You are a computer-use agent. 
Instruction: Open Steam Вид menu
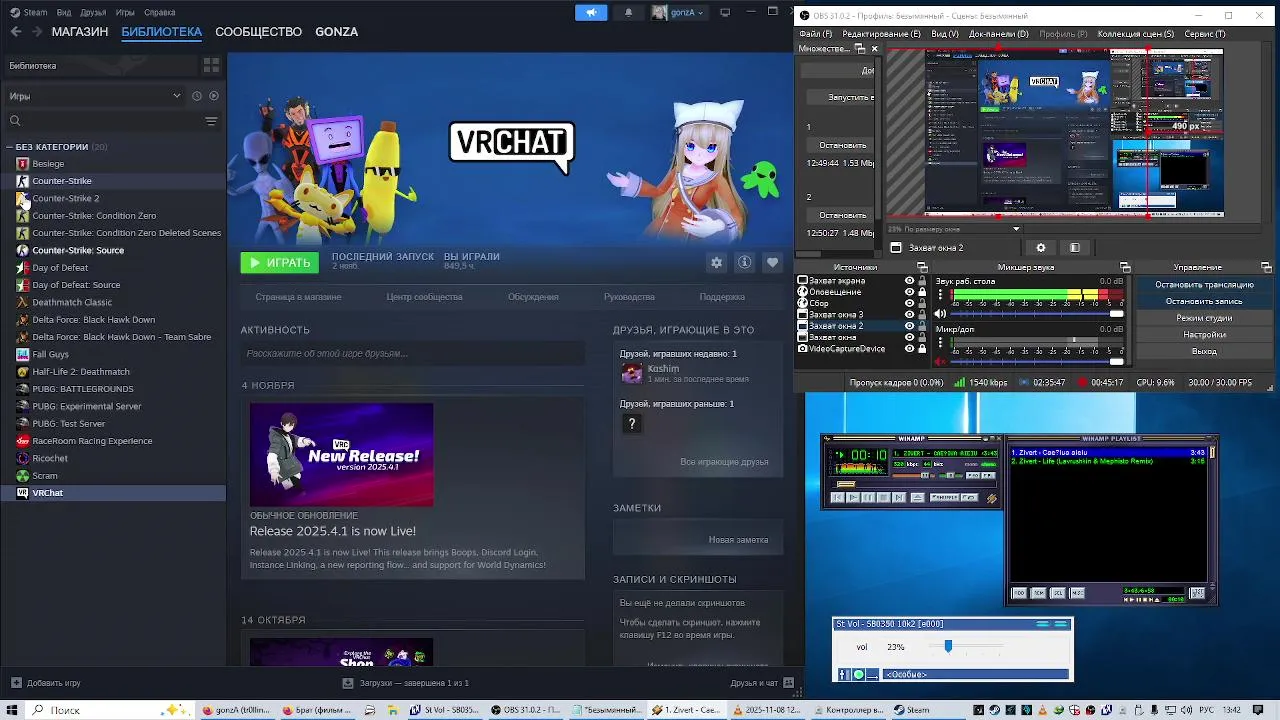click(64, 12)
